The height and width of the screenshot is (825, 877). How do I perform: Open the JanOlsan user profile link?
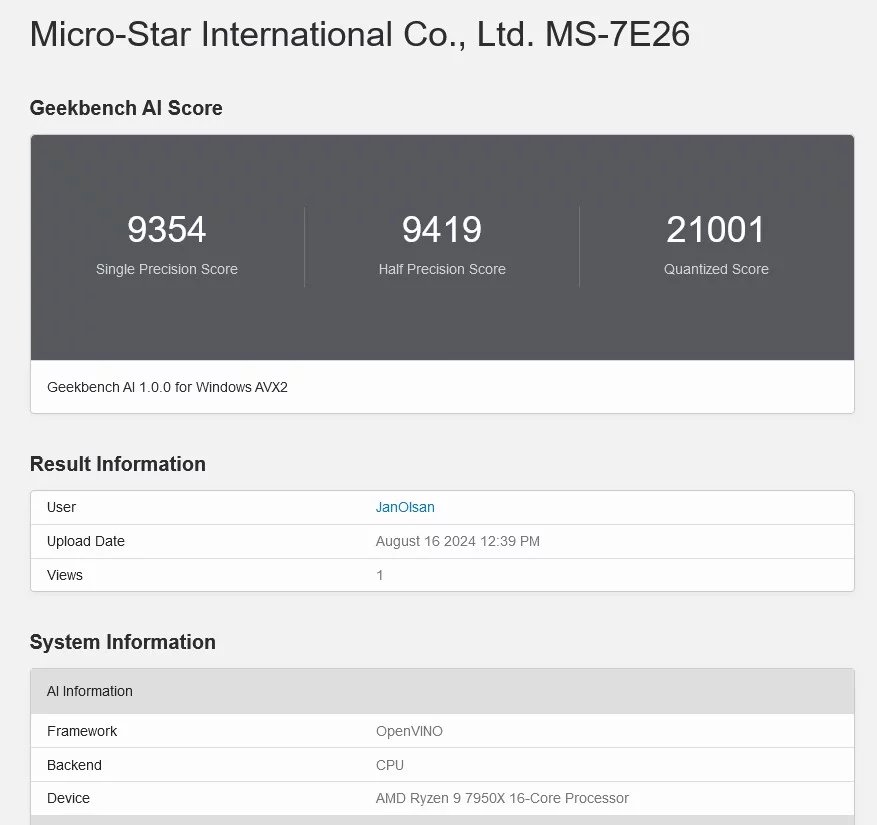[404, 507]
